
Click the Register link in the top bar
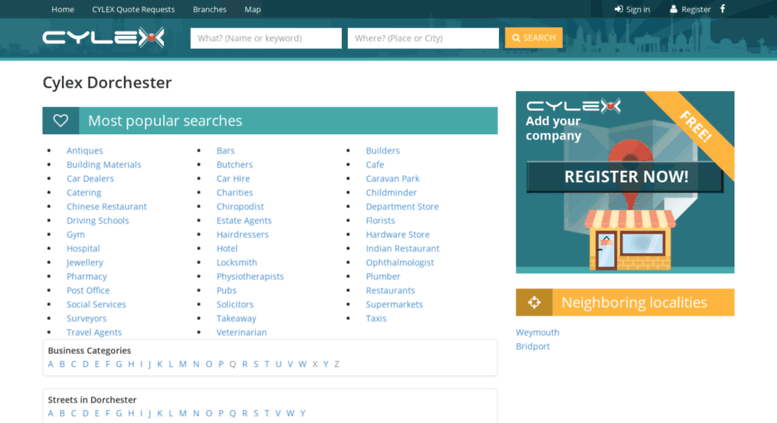[x=690, y=9]
